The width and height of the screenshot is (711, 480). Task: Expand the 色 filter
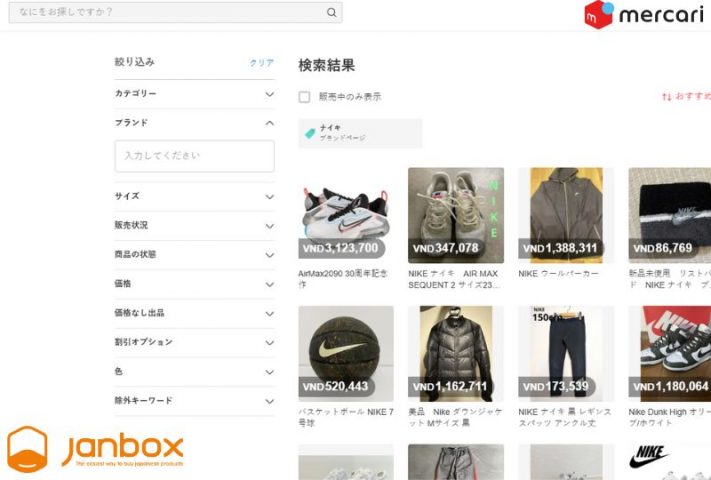click(x=269, y=372)
